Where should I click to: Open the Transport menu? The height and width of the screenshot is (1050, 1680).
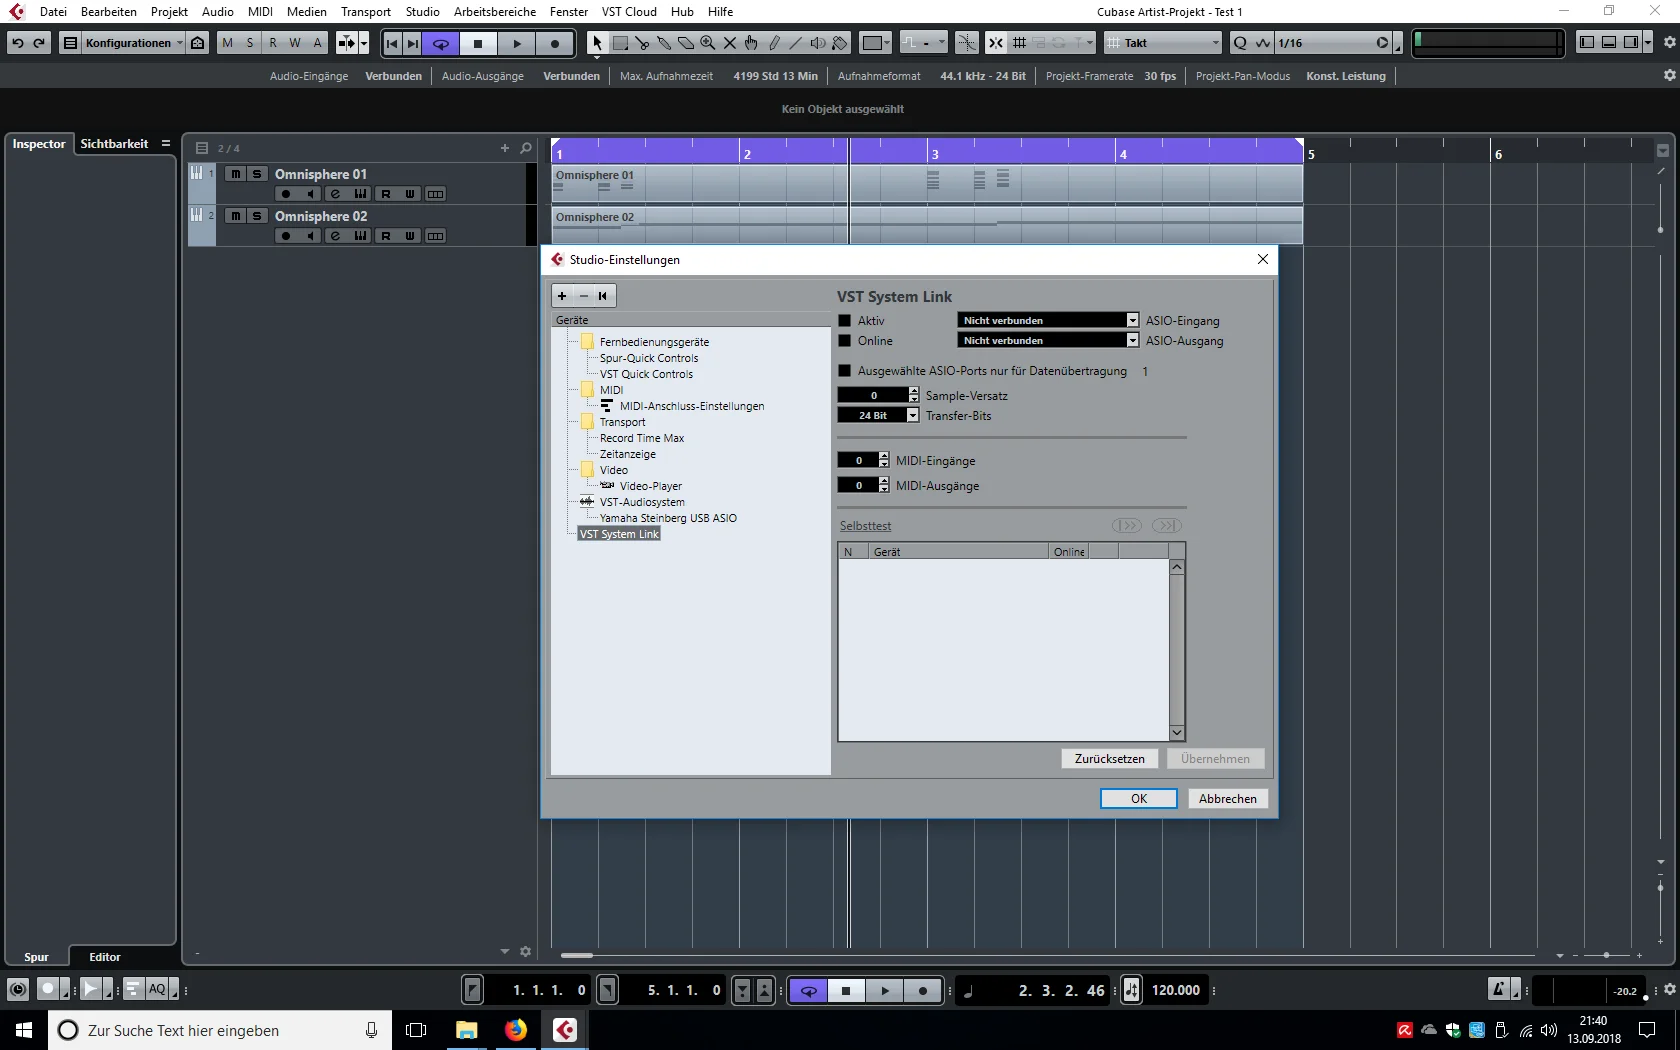tap(366, 12)
